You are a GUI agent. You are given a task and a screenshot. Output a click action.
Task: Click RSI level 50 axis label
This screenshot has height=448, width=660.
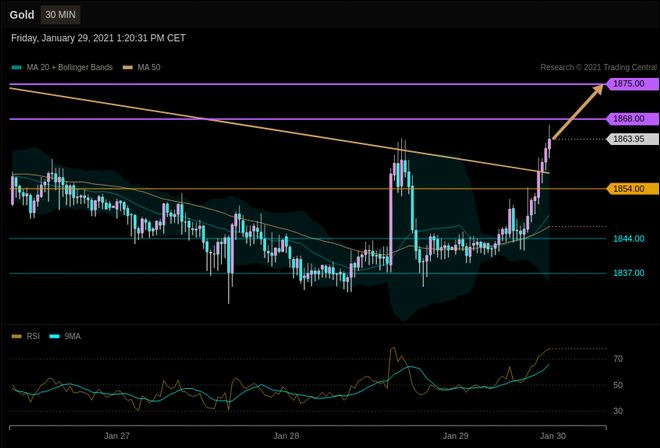[x=618, y=385]
